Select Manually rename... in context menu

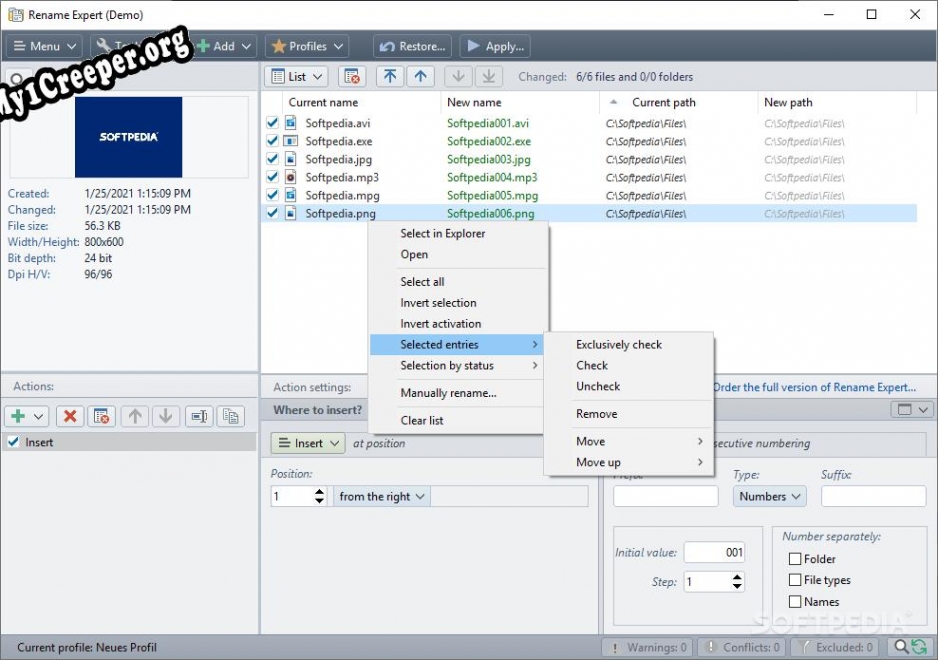click(x=448, y=393)
